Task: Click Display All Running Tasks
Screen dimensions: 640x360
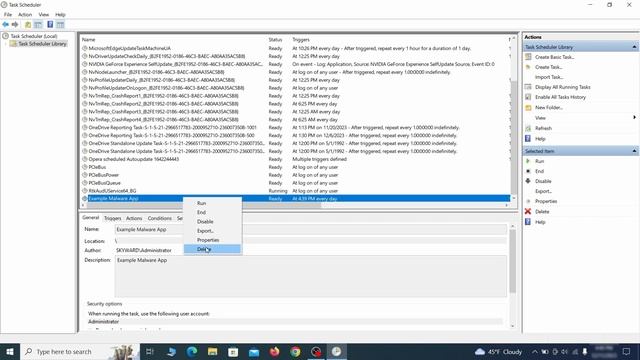Action: pyautogui.click(x=562, y=87)
